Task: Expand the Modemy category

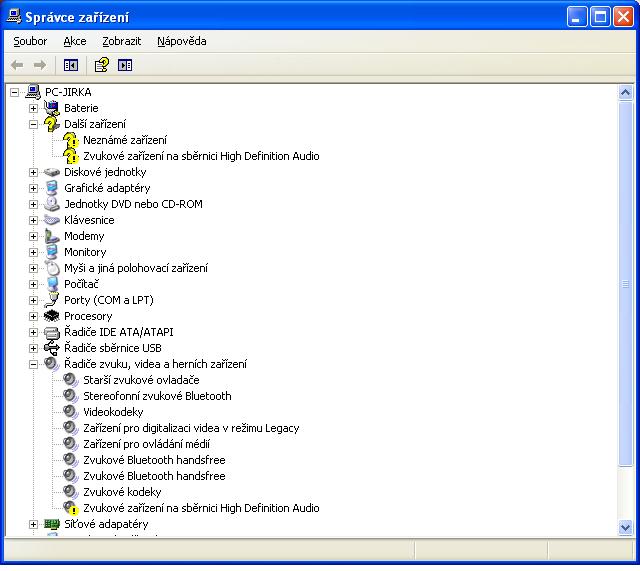Action: (x=33, y=236)
